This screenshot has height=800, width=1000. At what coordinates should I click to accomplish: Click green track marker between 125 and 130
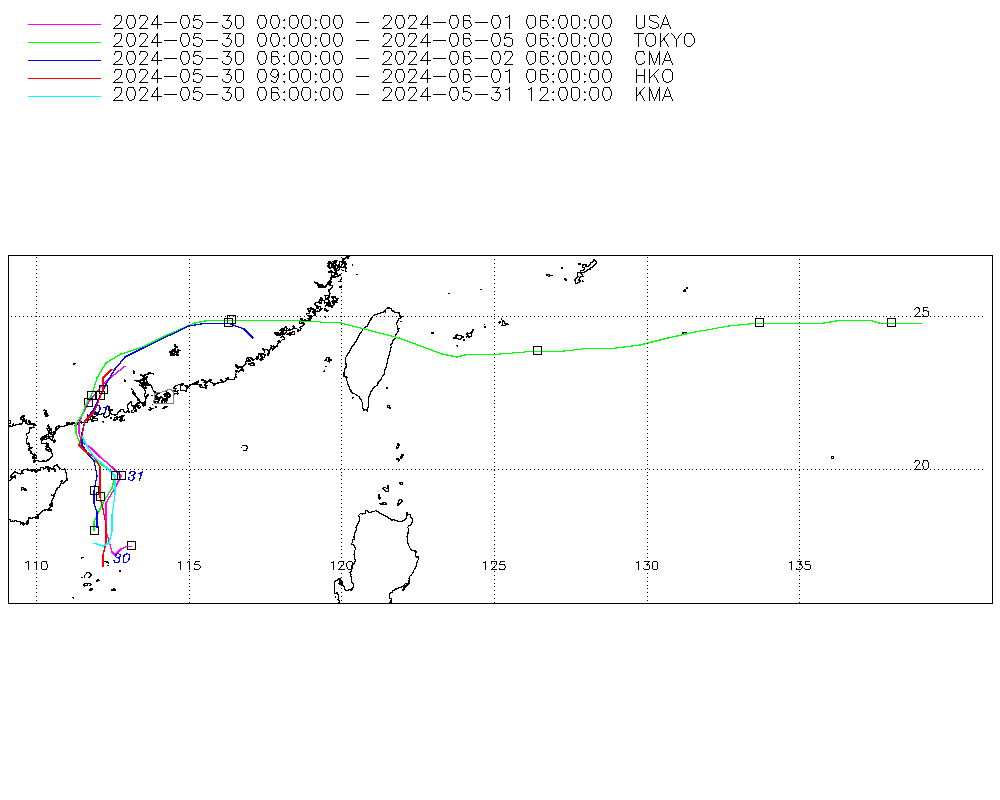[537, 350]
